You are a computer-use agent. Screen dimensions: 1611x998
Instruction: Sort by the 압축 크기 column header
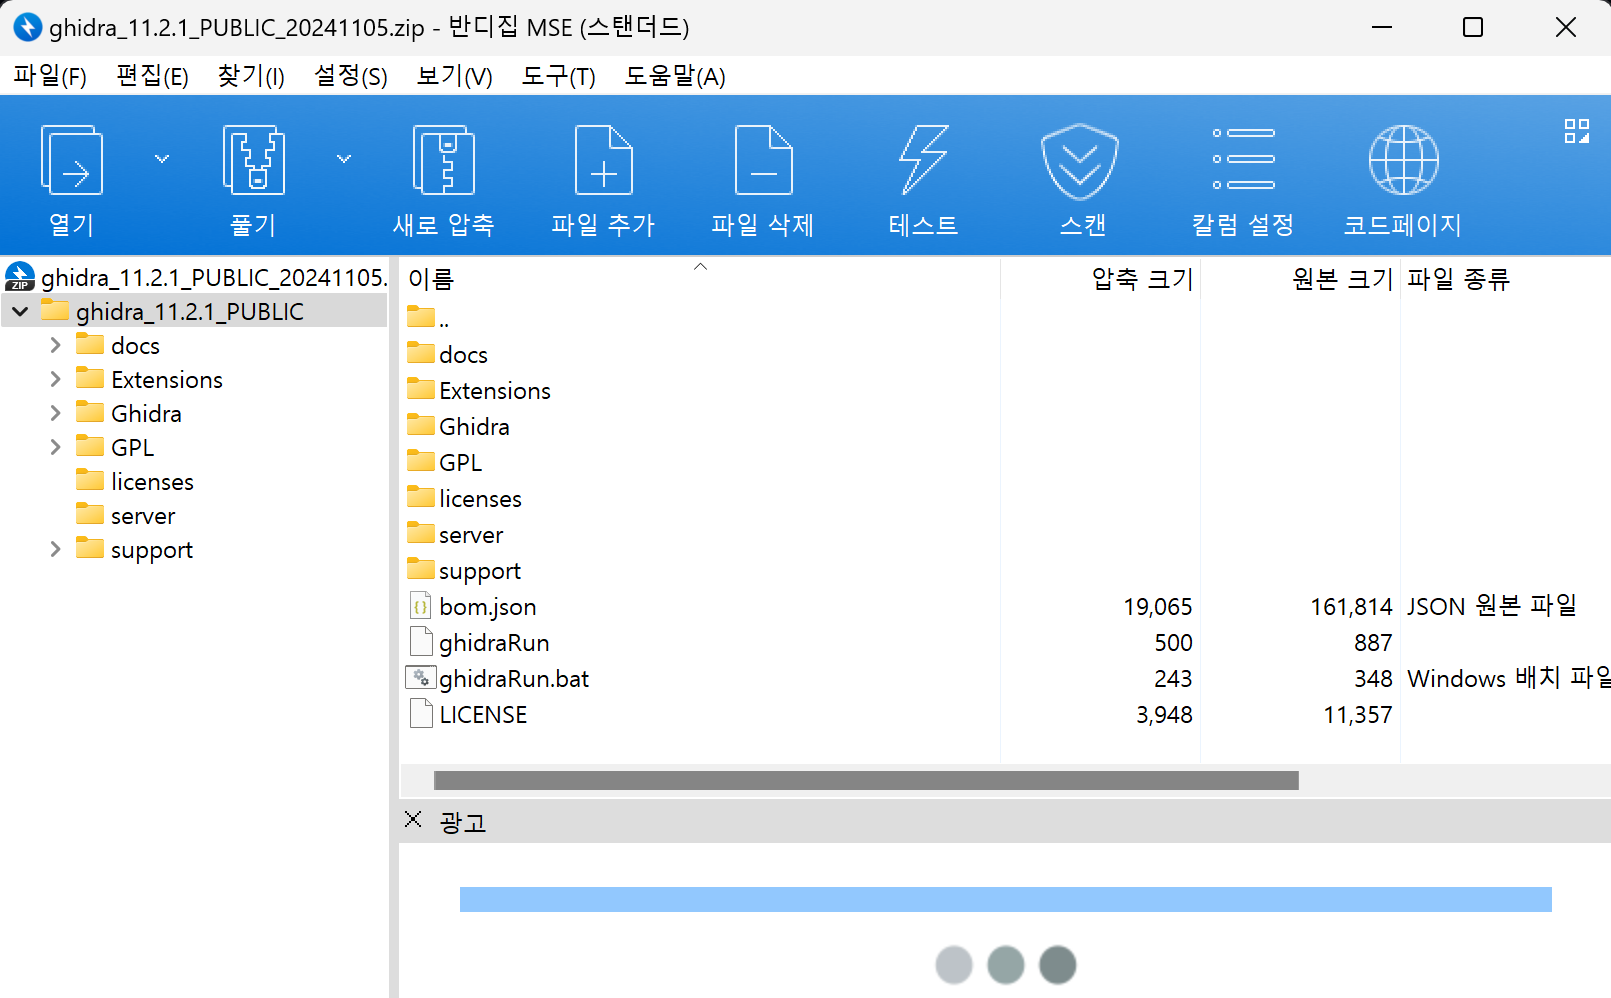coord(1101,279)
